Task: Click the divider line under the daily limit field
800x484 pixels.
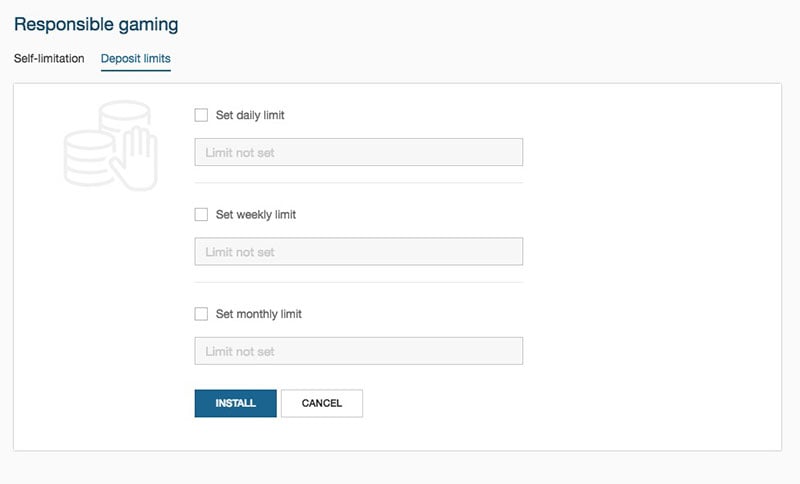Action: click(x=359, y=183)
